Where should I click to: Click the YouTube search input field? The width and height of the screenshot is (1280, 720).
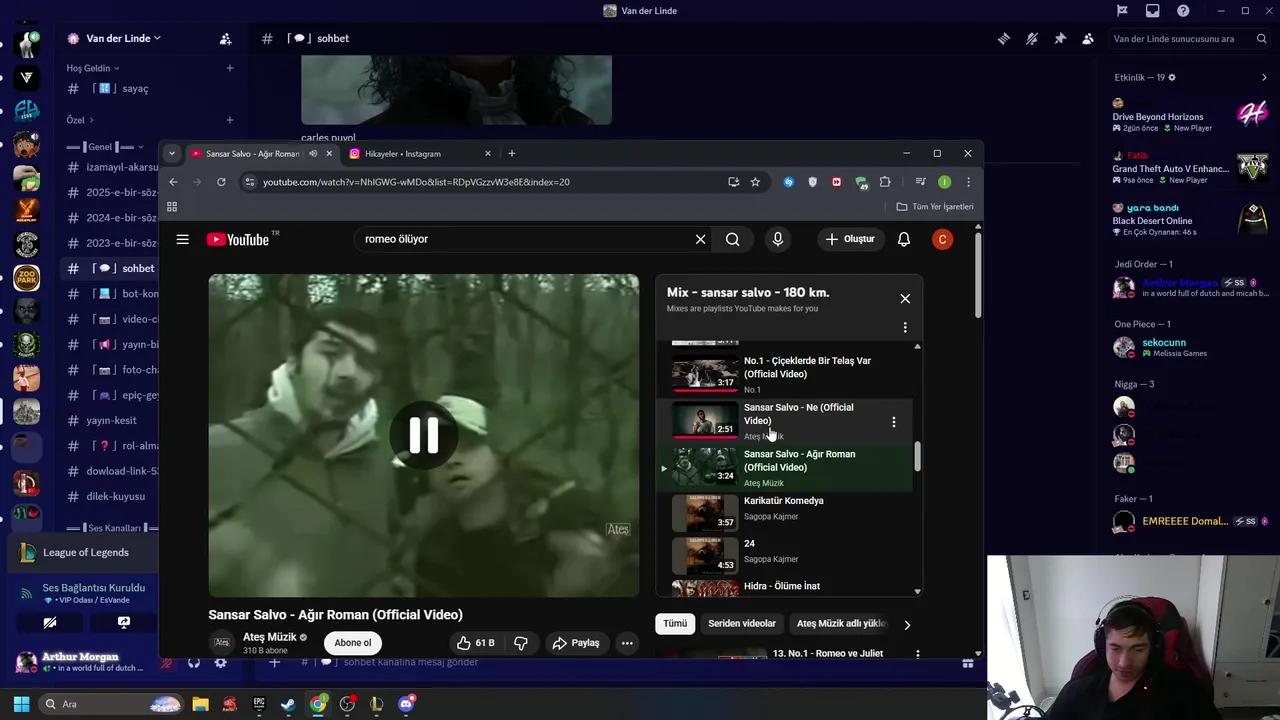tap(525, 239)
